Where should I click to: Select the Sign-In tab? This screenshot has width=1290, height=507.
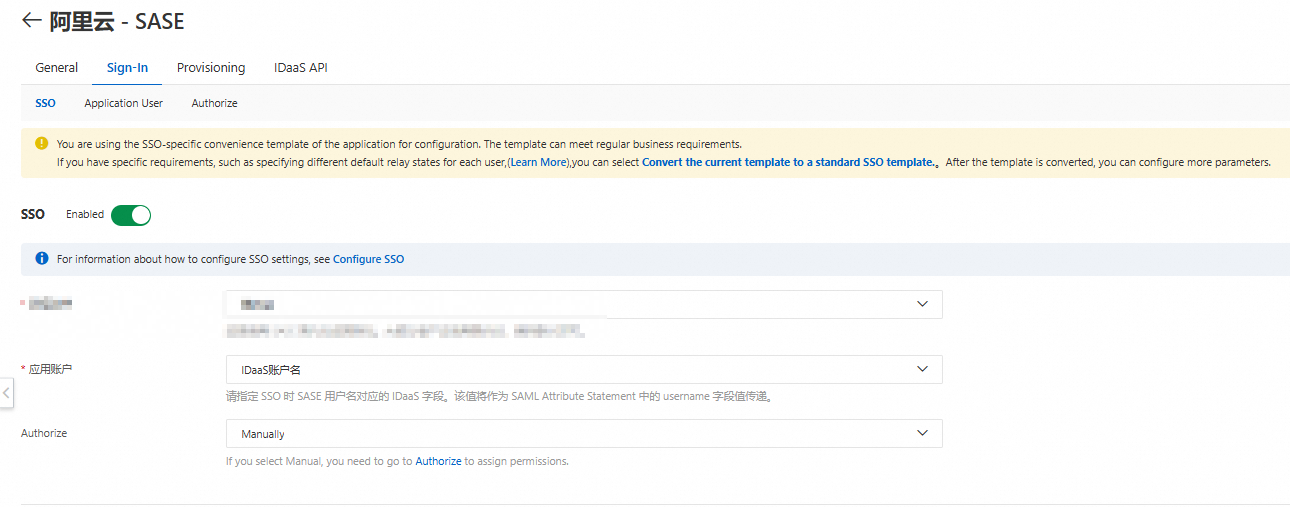tap(127, 68)
